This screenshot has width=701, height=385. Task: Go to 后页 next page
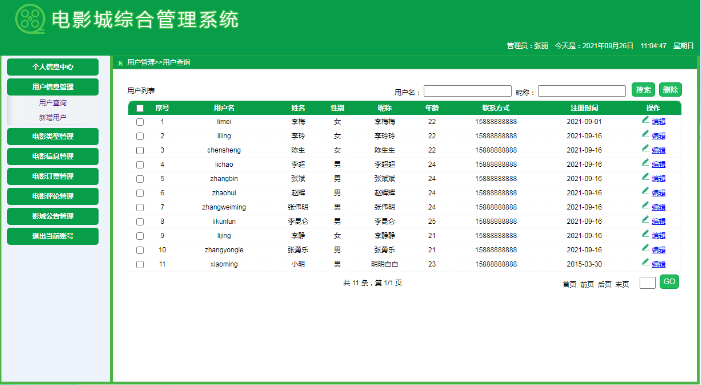[x=604, y=284]
